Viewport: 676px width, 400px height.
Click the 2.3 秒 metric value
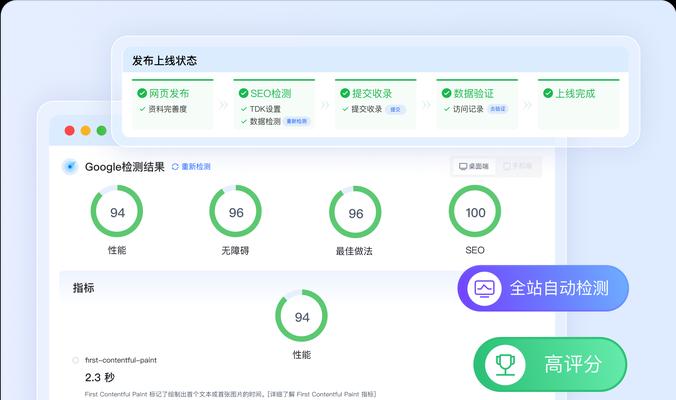tap(100, 378)
